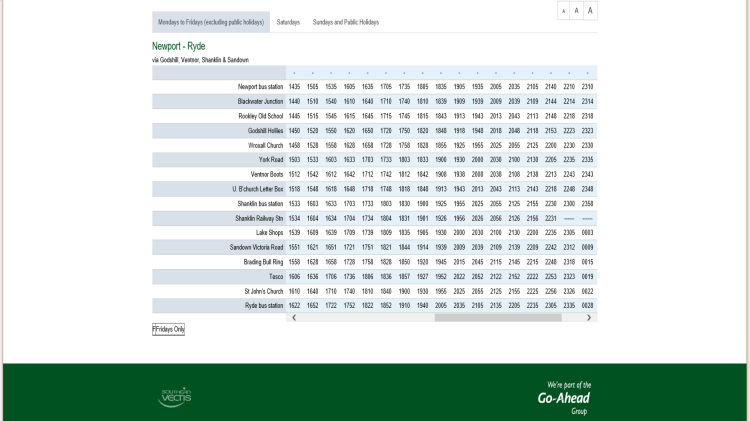Select the Shanklin Railway Stn row label
Screen dimensions: 750x421
(x=259, y=218)
